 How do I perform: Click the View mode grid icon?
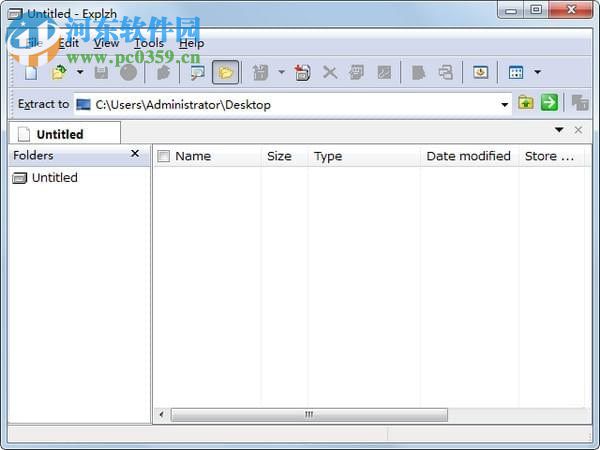pos(516,72)
